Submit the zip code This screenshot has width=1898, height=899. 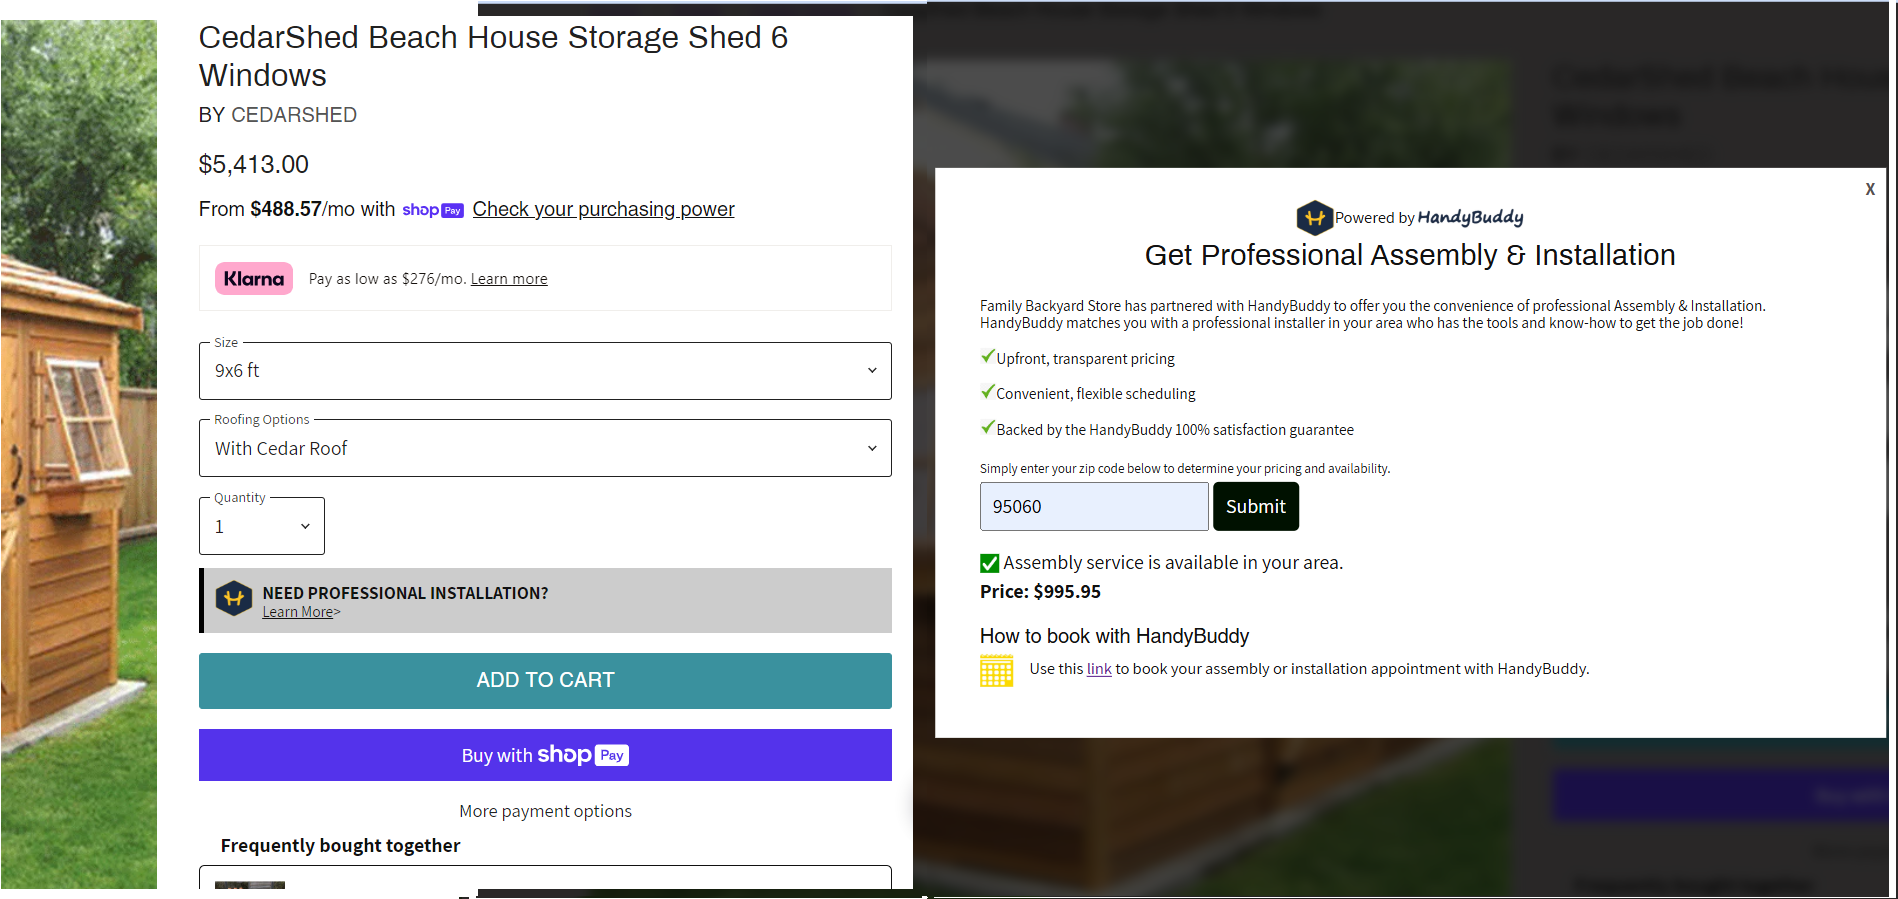[1256, 507]
